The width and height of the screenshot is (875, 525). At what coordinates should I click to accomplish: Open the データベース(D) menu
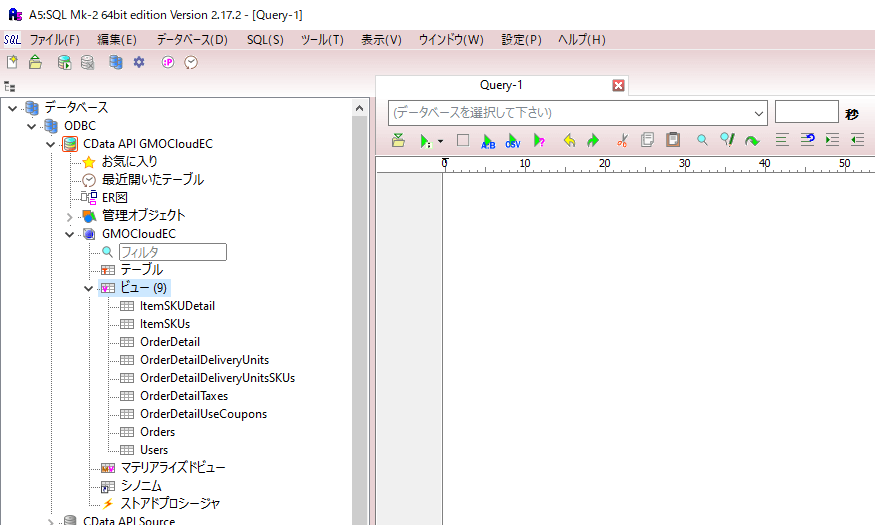[x=192, y=40]
